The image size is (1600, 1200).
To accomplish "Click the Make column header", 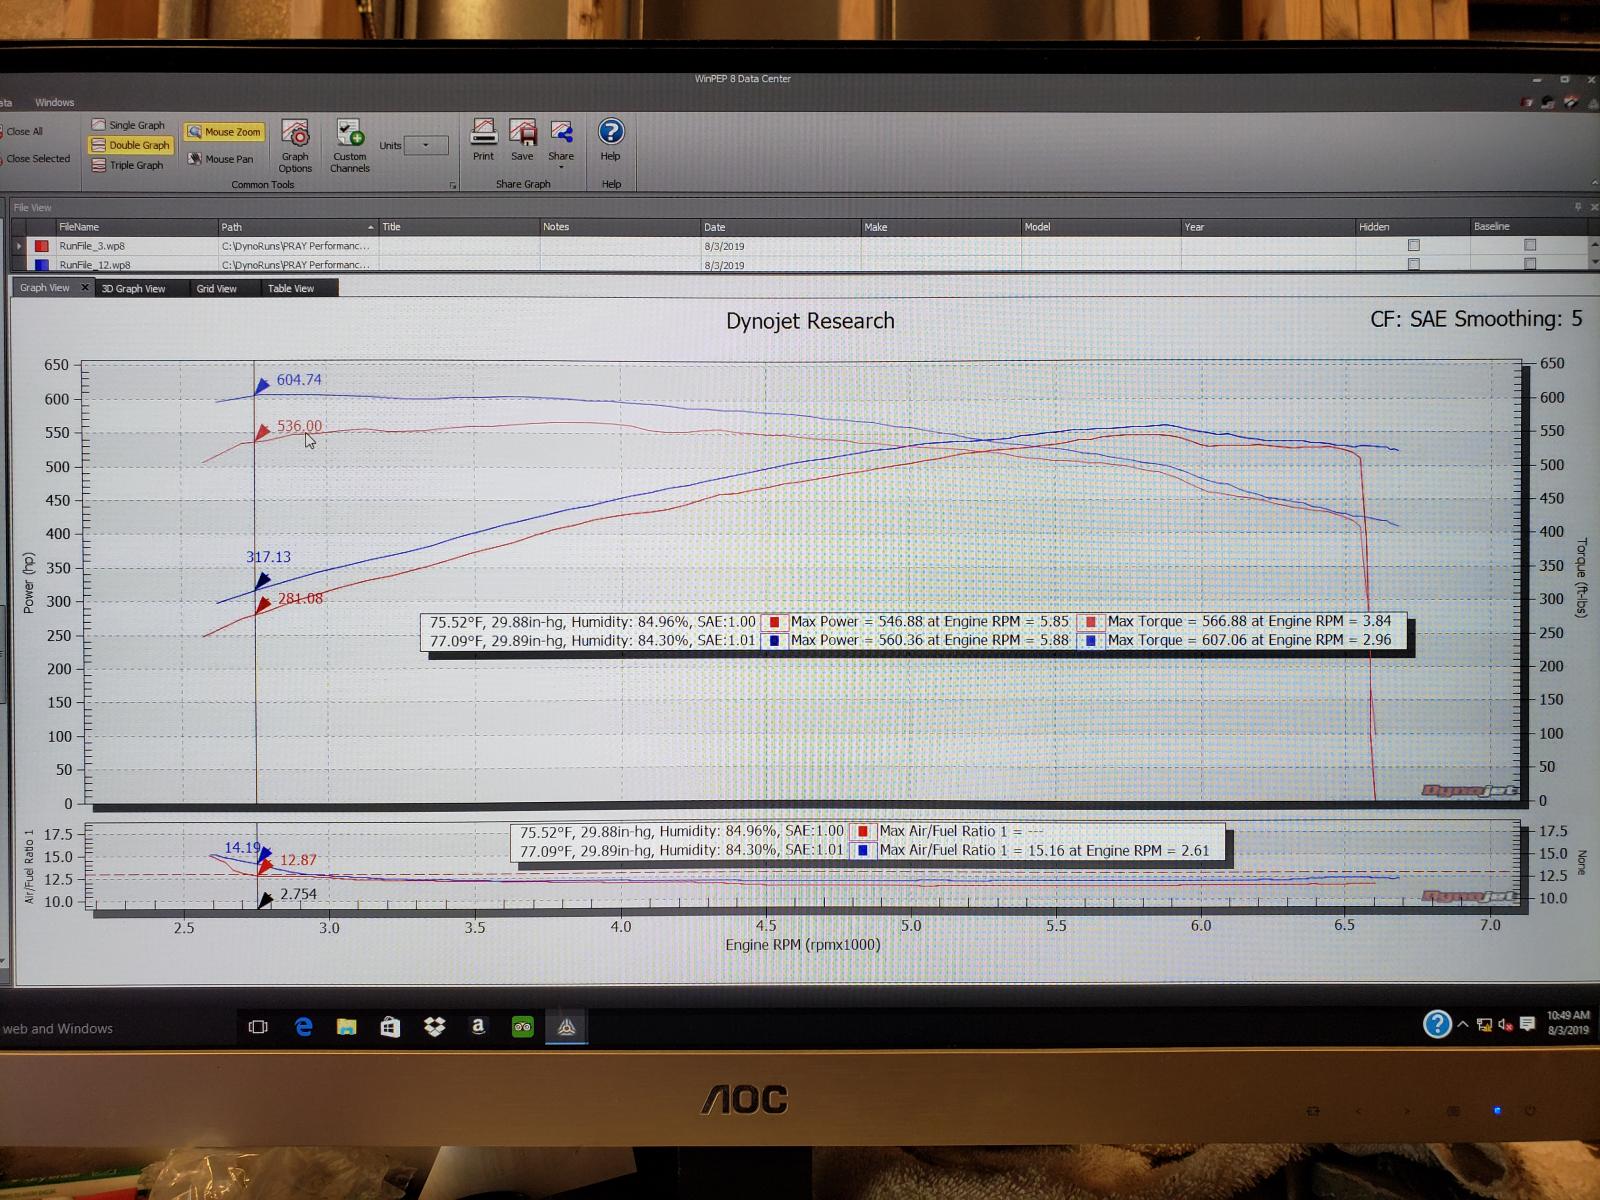I will (941, 227).
